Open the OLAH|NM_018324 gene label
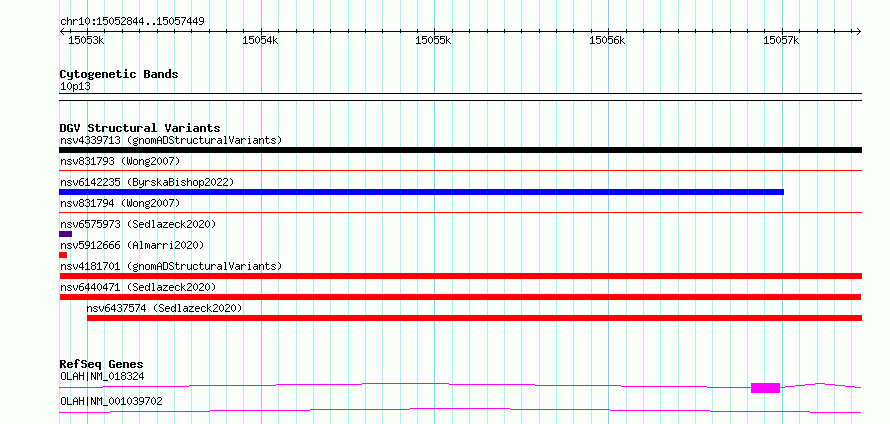 (102, 376)
